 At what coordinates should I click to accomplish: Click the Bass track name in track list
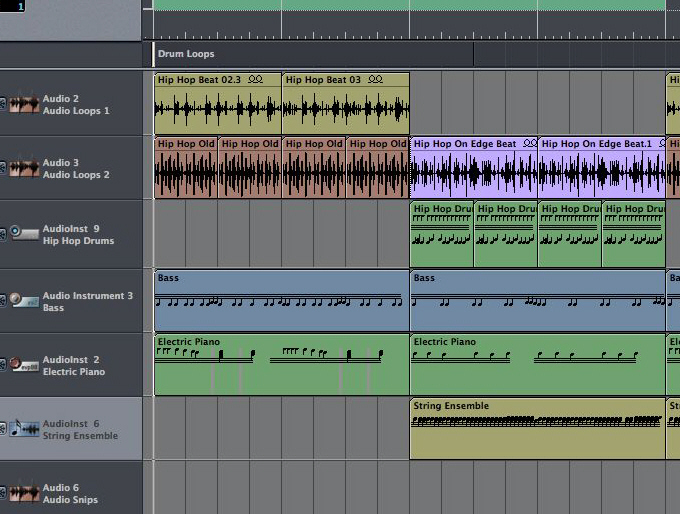53,308
